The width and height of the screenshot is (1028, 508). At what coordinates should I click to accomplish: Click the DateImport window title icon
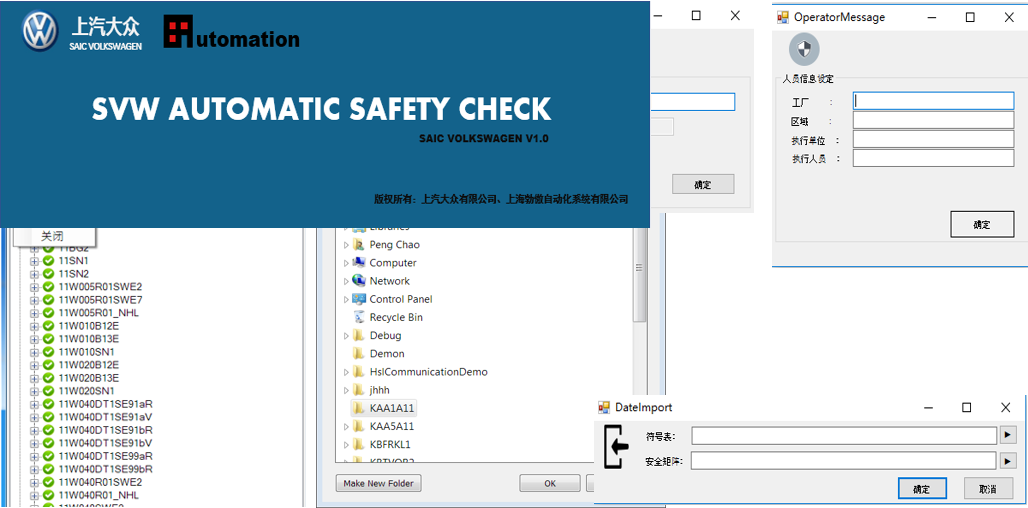604,407
